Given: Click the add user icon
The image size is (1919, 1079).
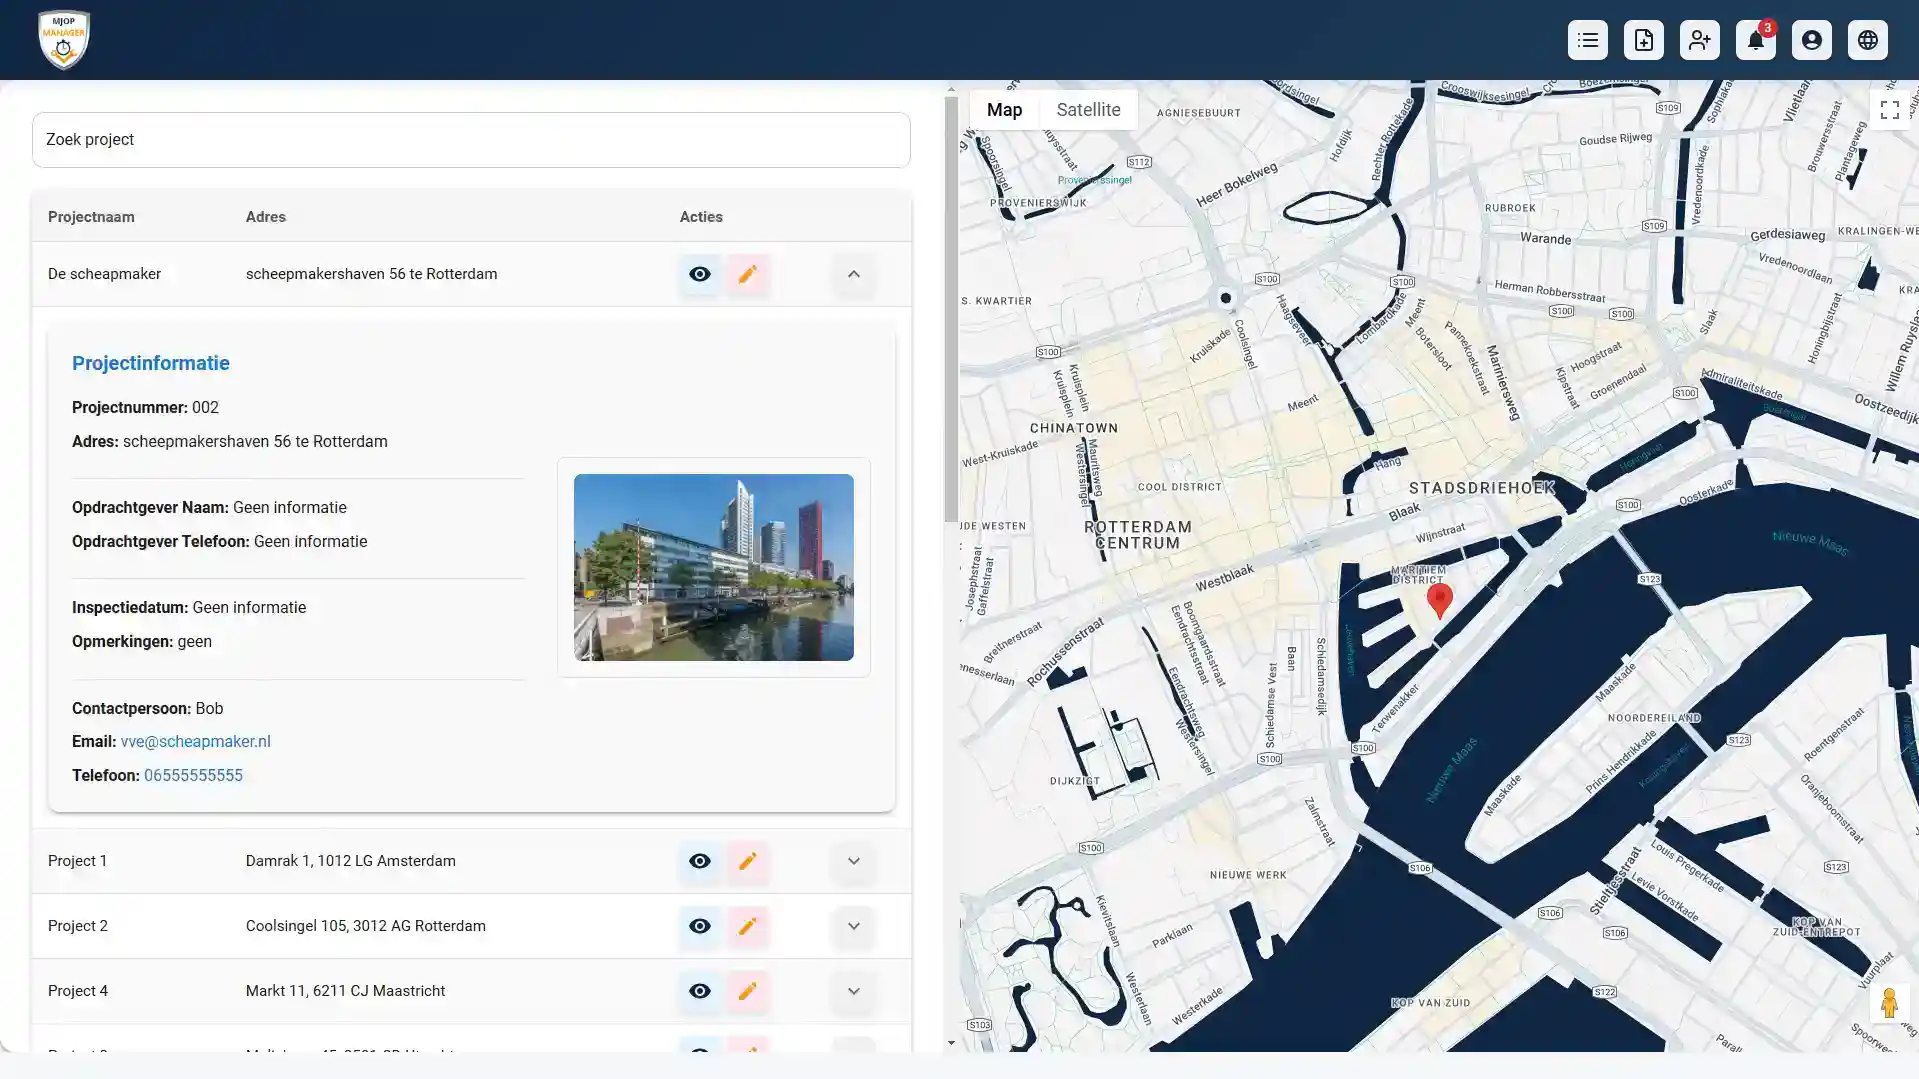Looking at the screenshot, I should coord(1699,40).
